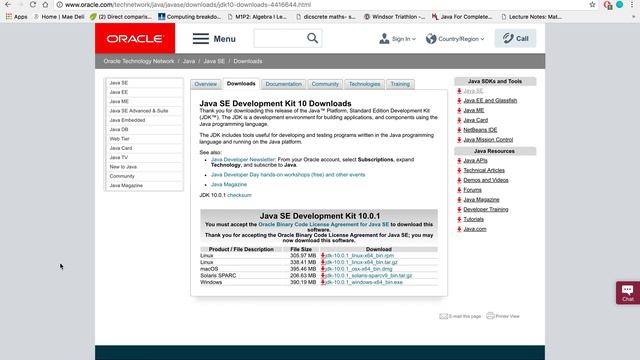Open Oracle Binary Code License Agreement link
640x360 pixels.
(x=324, y=224)
